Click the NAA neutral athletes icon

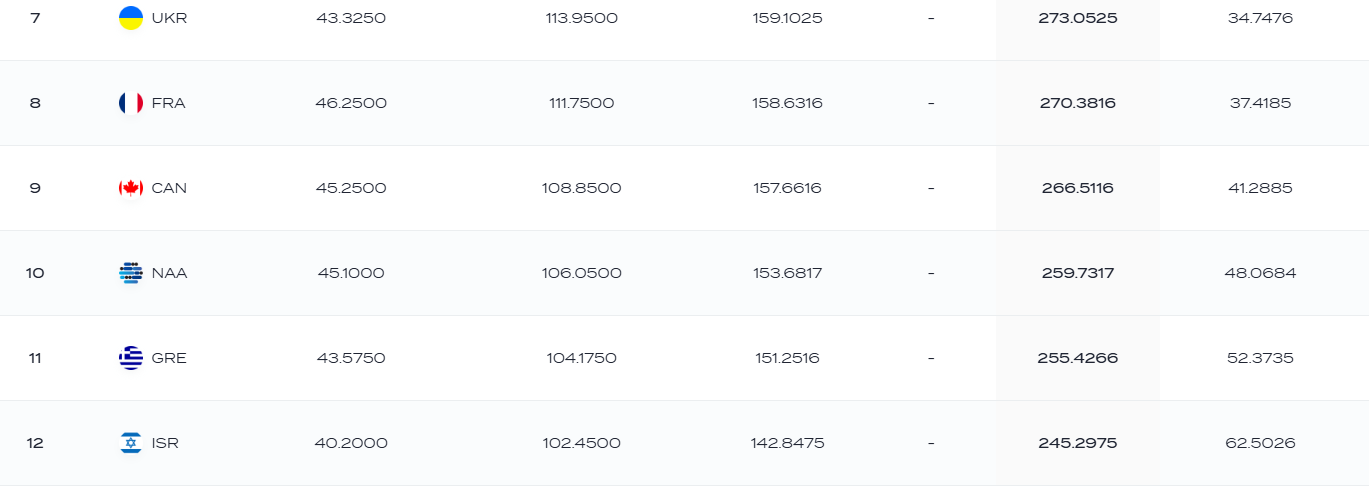pyautogui.click(x=131, y=273)
